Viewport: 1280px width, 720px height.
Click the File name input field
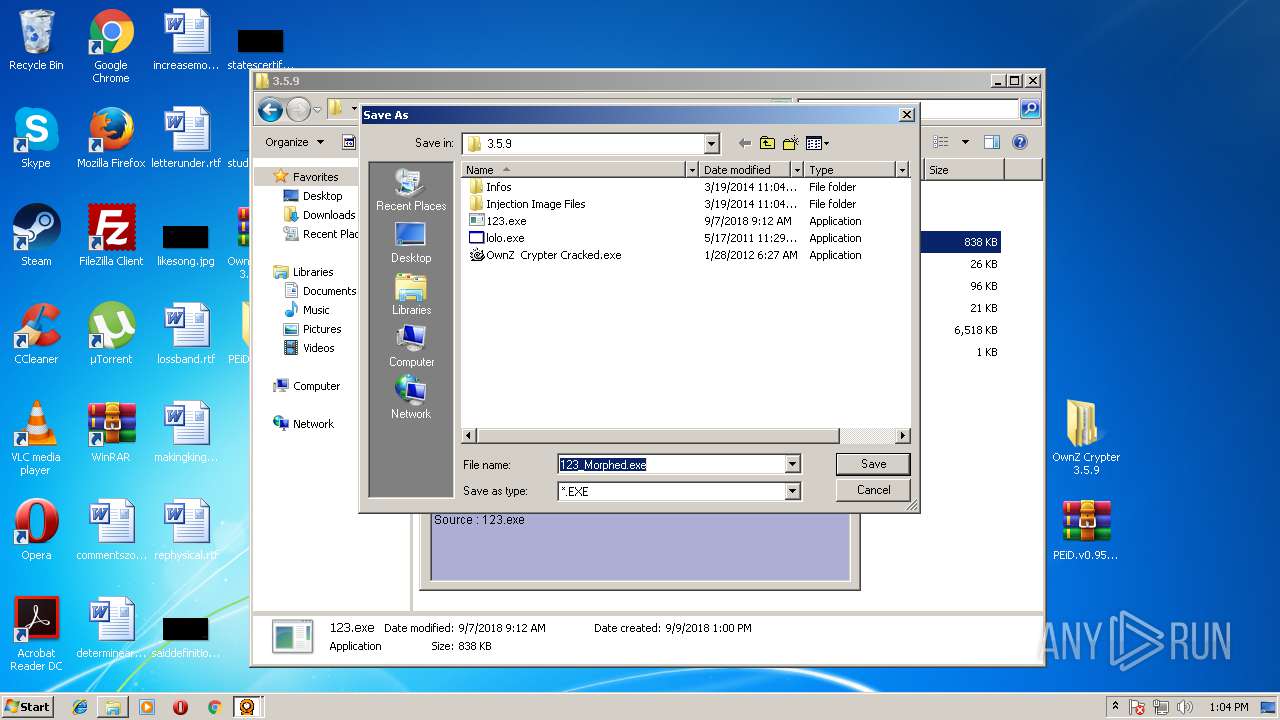coord(671,464)
